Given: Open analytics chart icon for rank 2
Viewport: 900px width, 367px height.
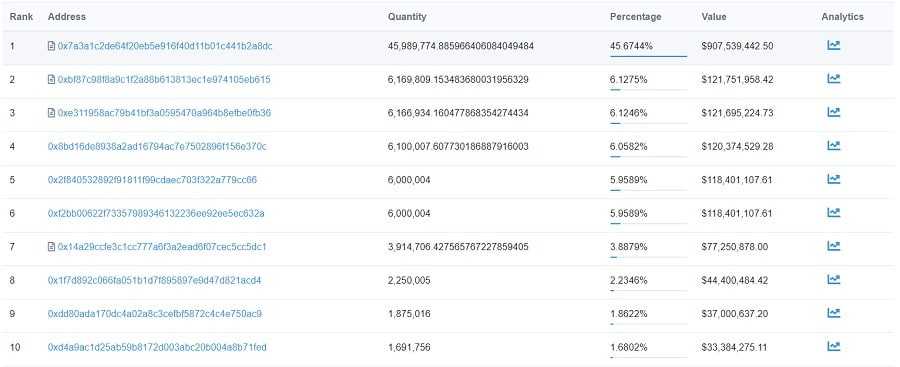Looking at the screenshot, I should [833, 79].
